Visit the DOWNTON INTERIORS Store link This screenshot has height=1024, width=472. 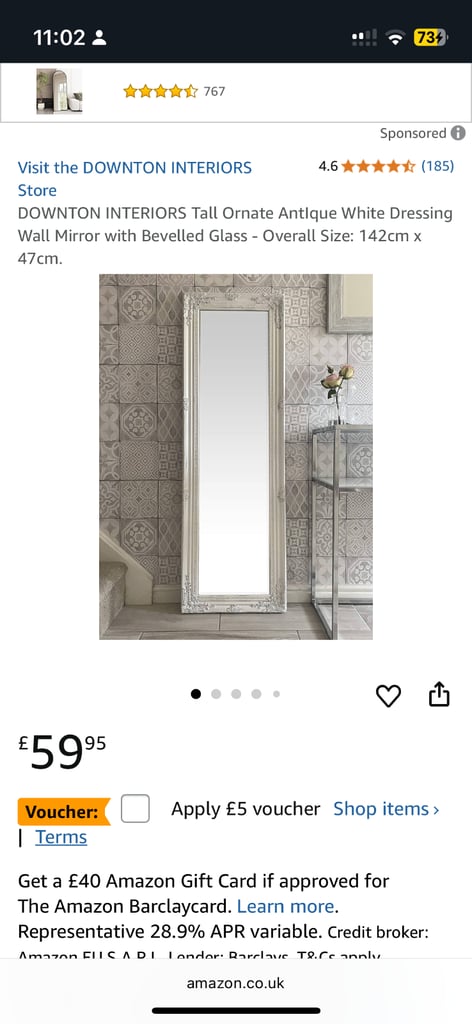(134, 179)
